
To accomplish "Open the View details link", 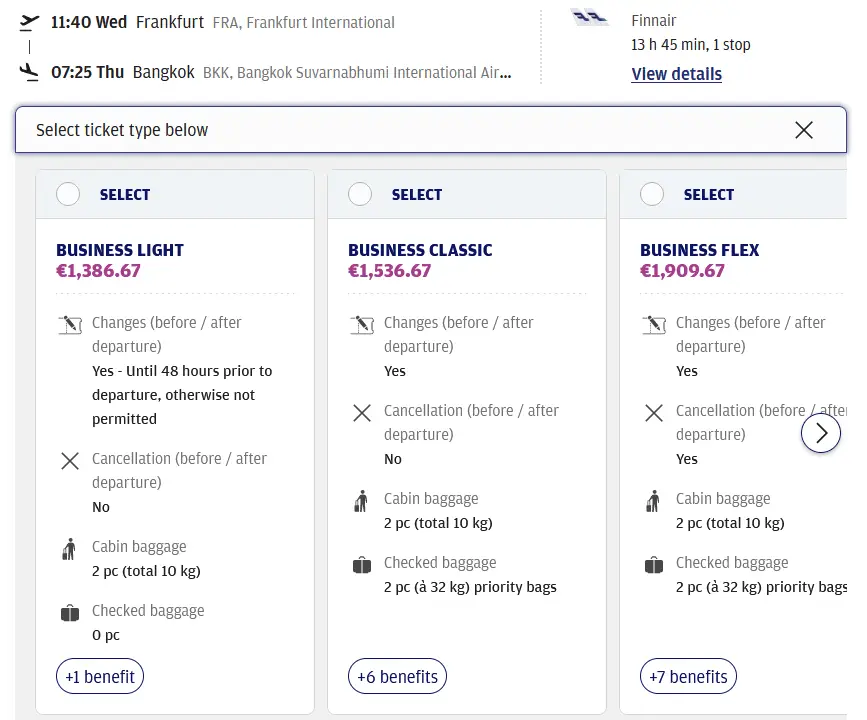I will coord(676,74).
